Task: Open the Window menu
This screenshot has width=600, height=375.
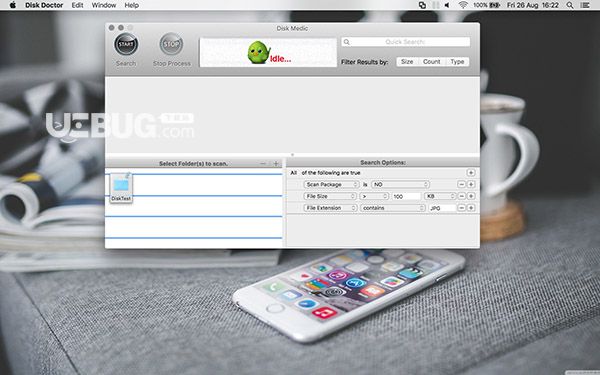Action: 104,5
